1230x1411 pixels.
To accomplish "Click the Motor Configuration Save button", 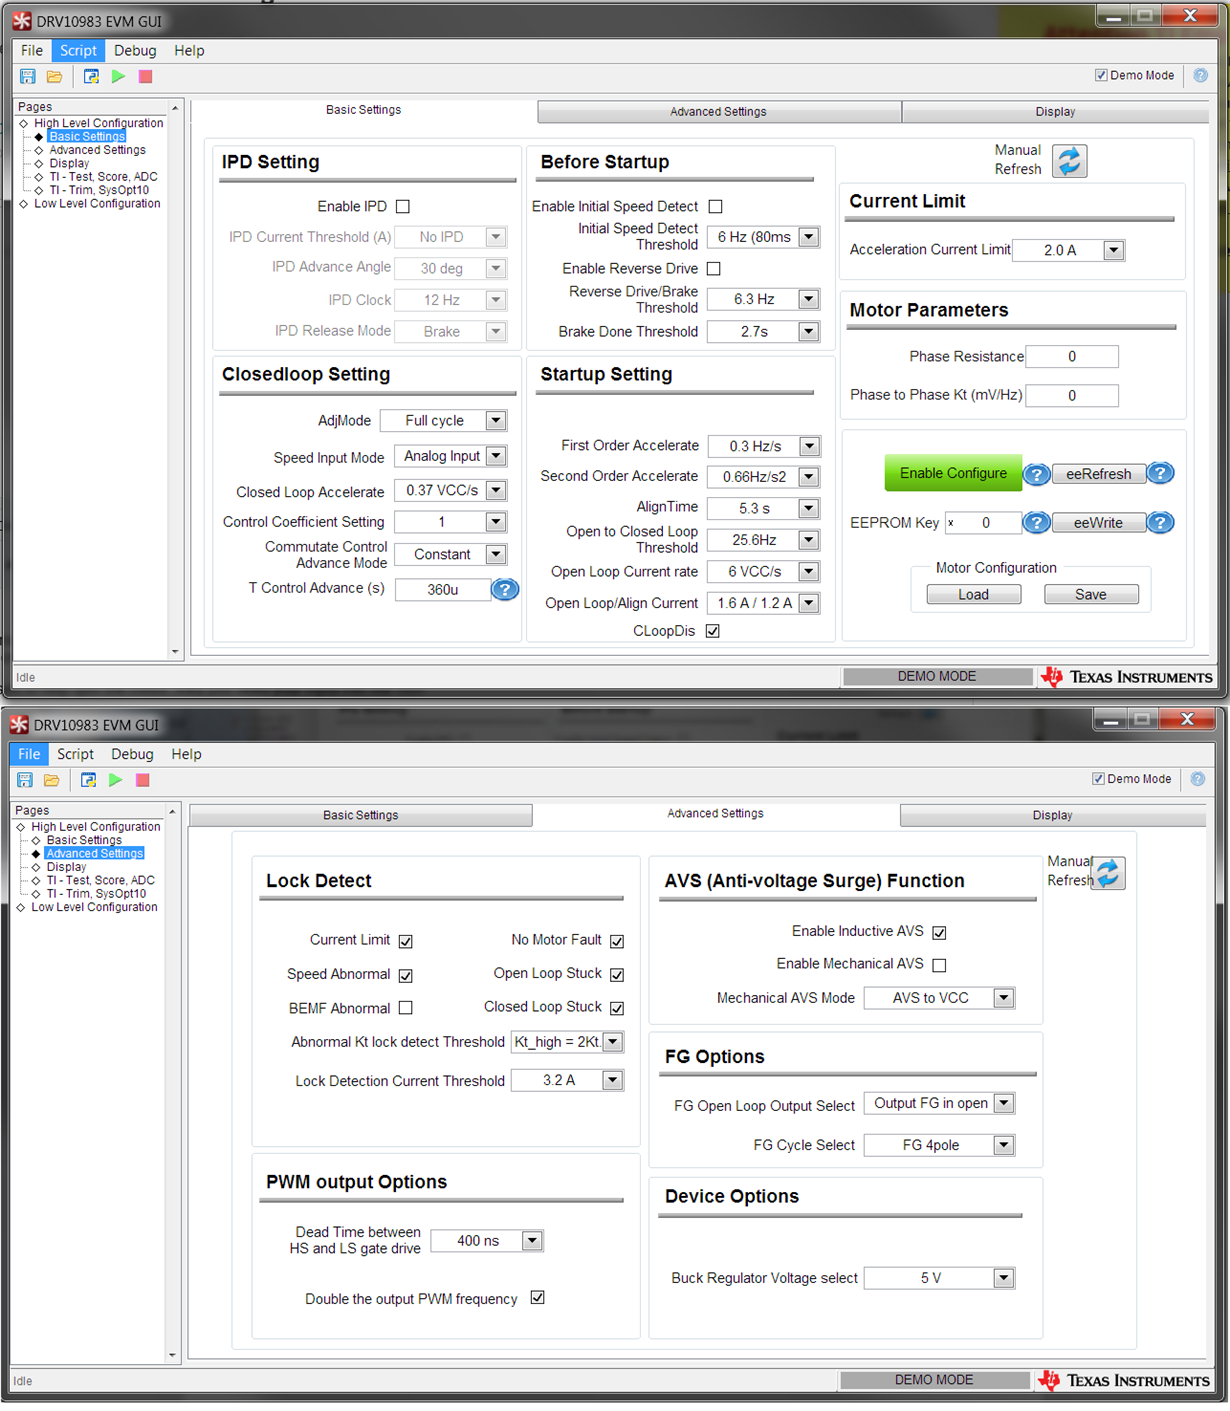I will tap(1091, 594).
